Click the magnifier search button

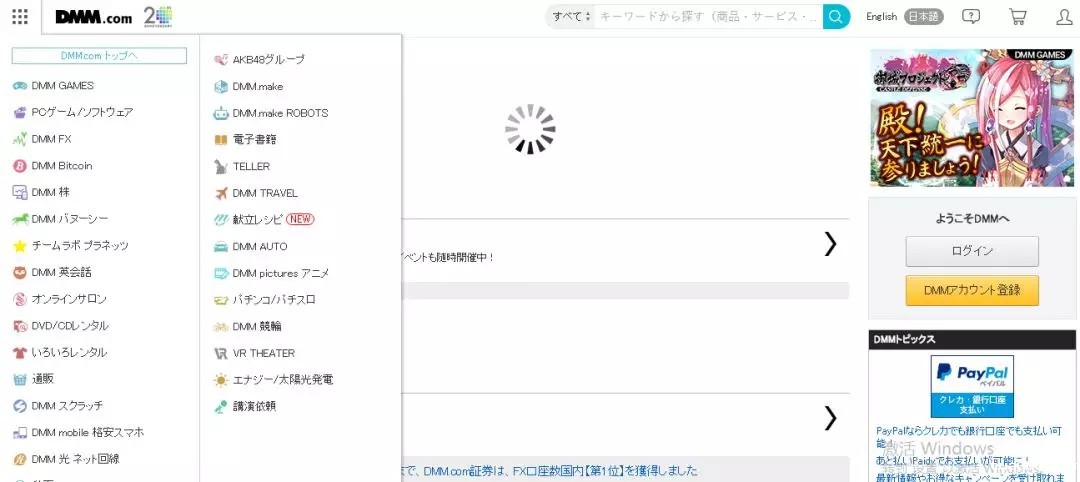[x=836, y=17]
